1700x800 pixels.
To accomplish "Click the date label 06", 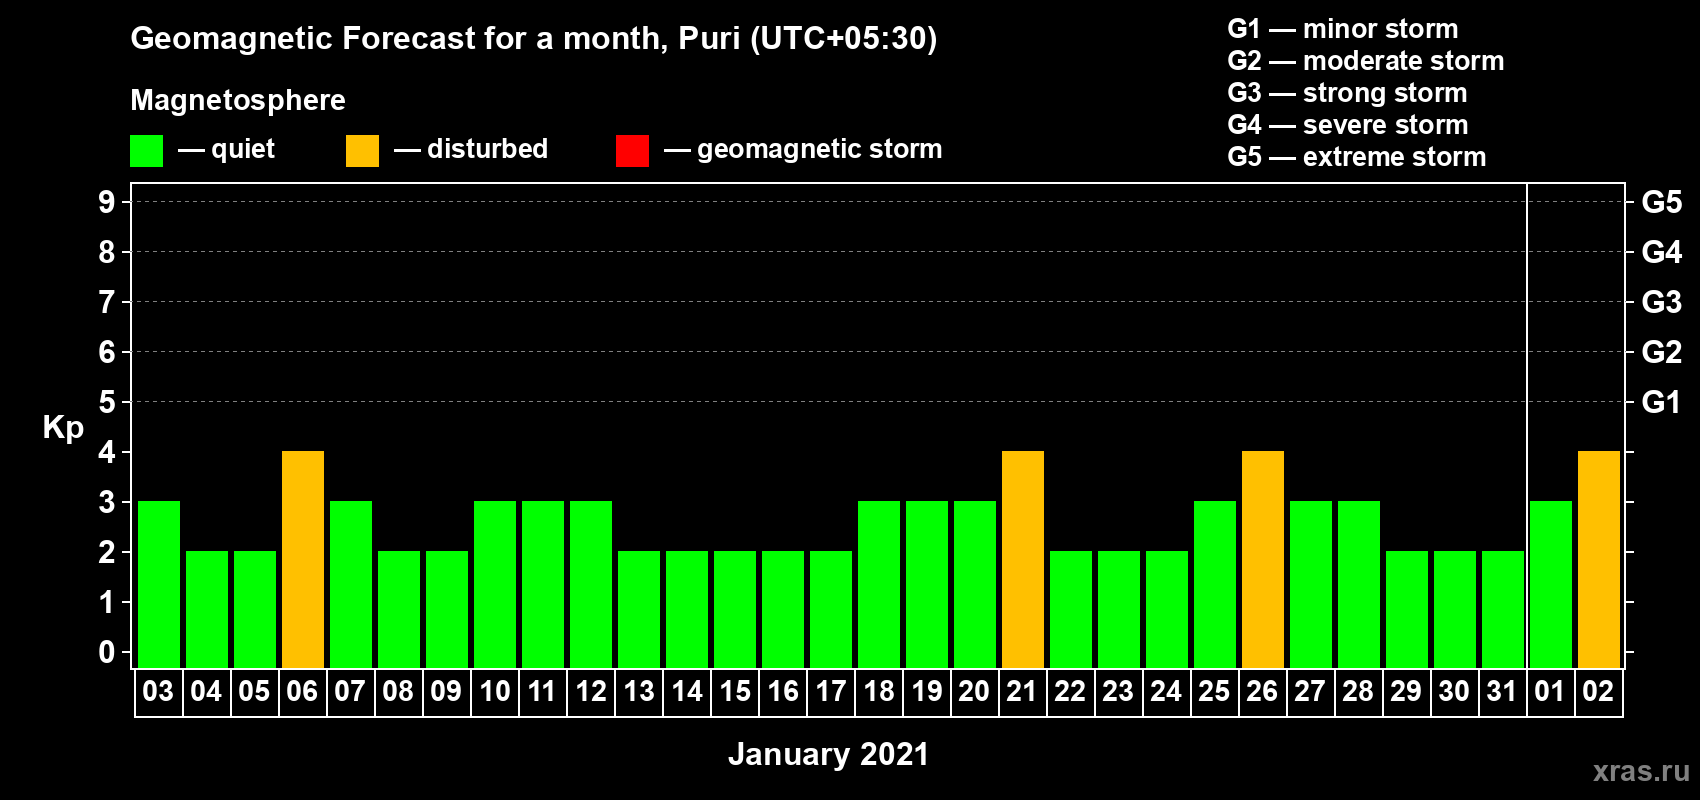I will 302,691.
